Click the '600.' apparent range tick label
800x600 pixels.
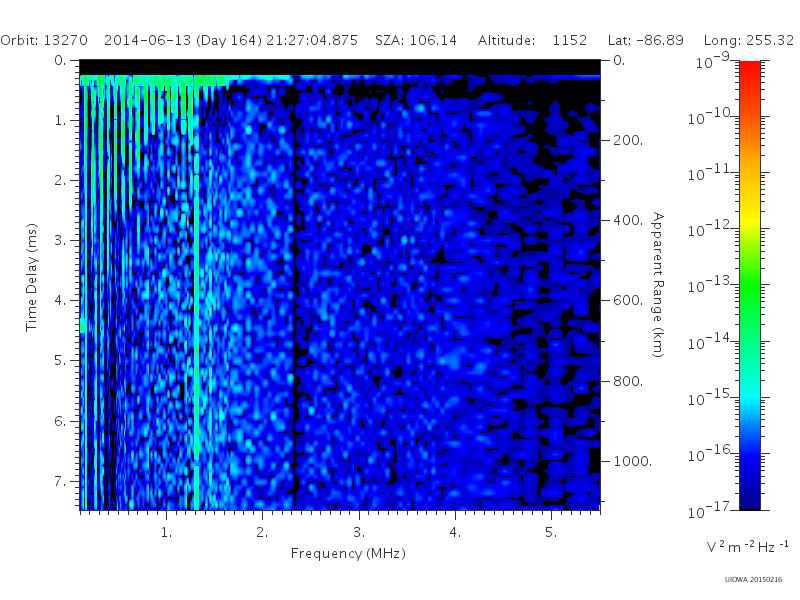click(628, 301)
